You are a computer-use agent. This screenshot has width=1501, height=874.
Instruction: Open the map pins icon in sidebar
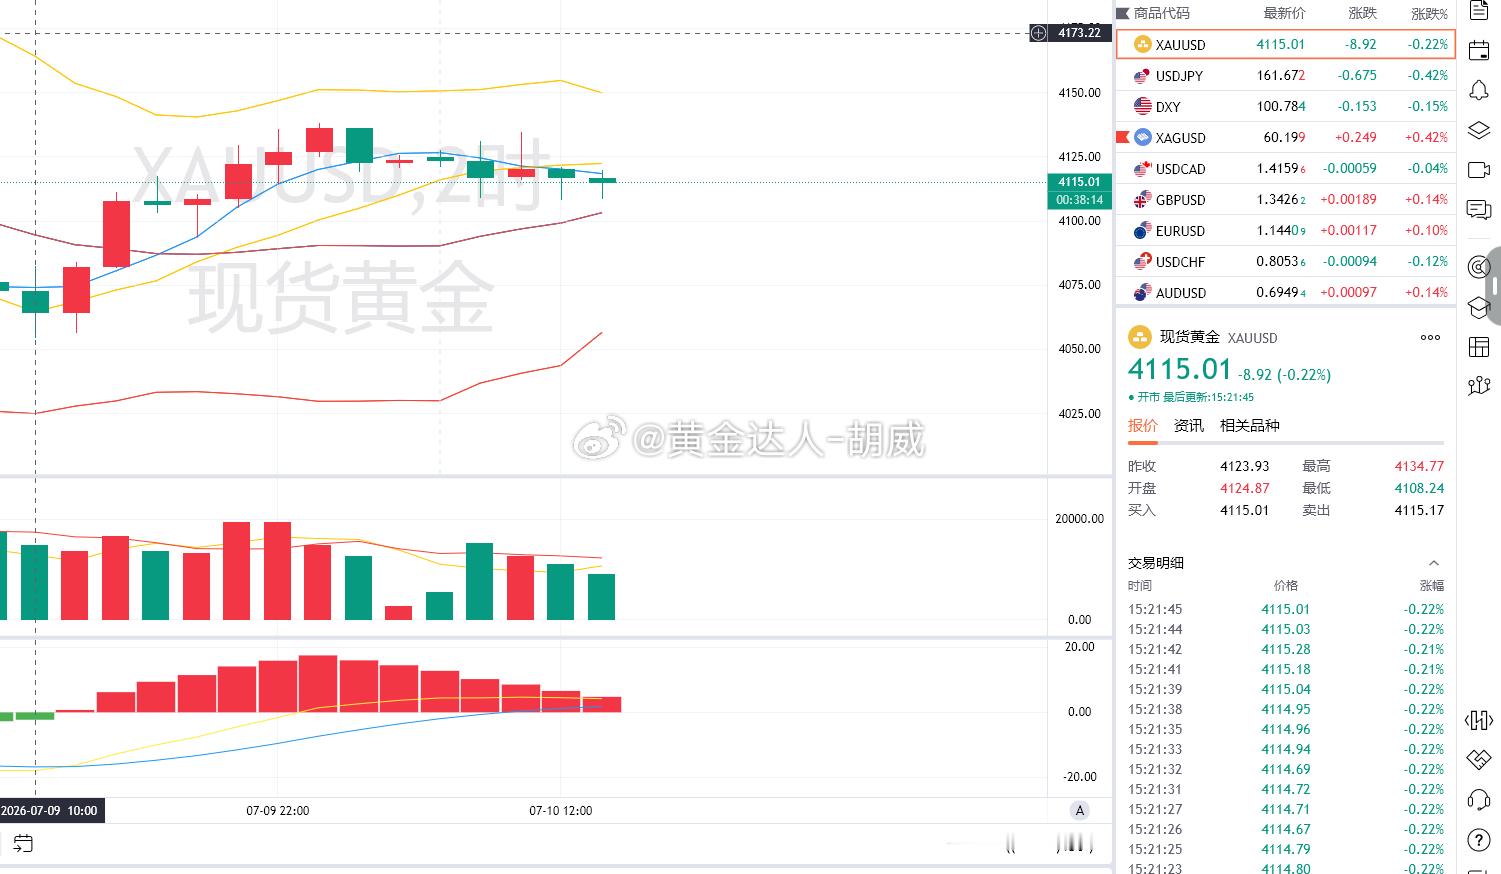pyautogui.click(x=1479, y=386)
